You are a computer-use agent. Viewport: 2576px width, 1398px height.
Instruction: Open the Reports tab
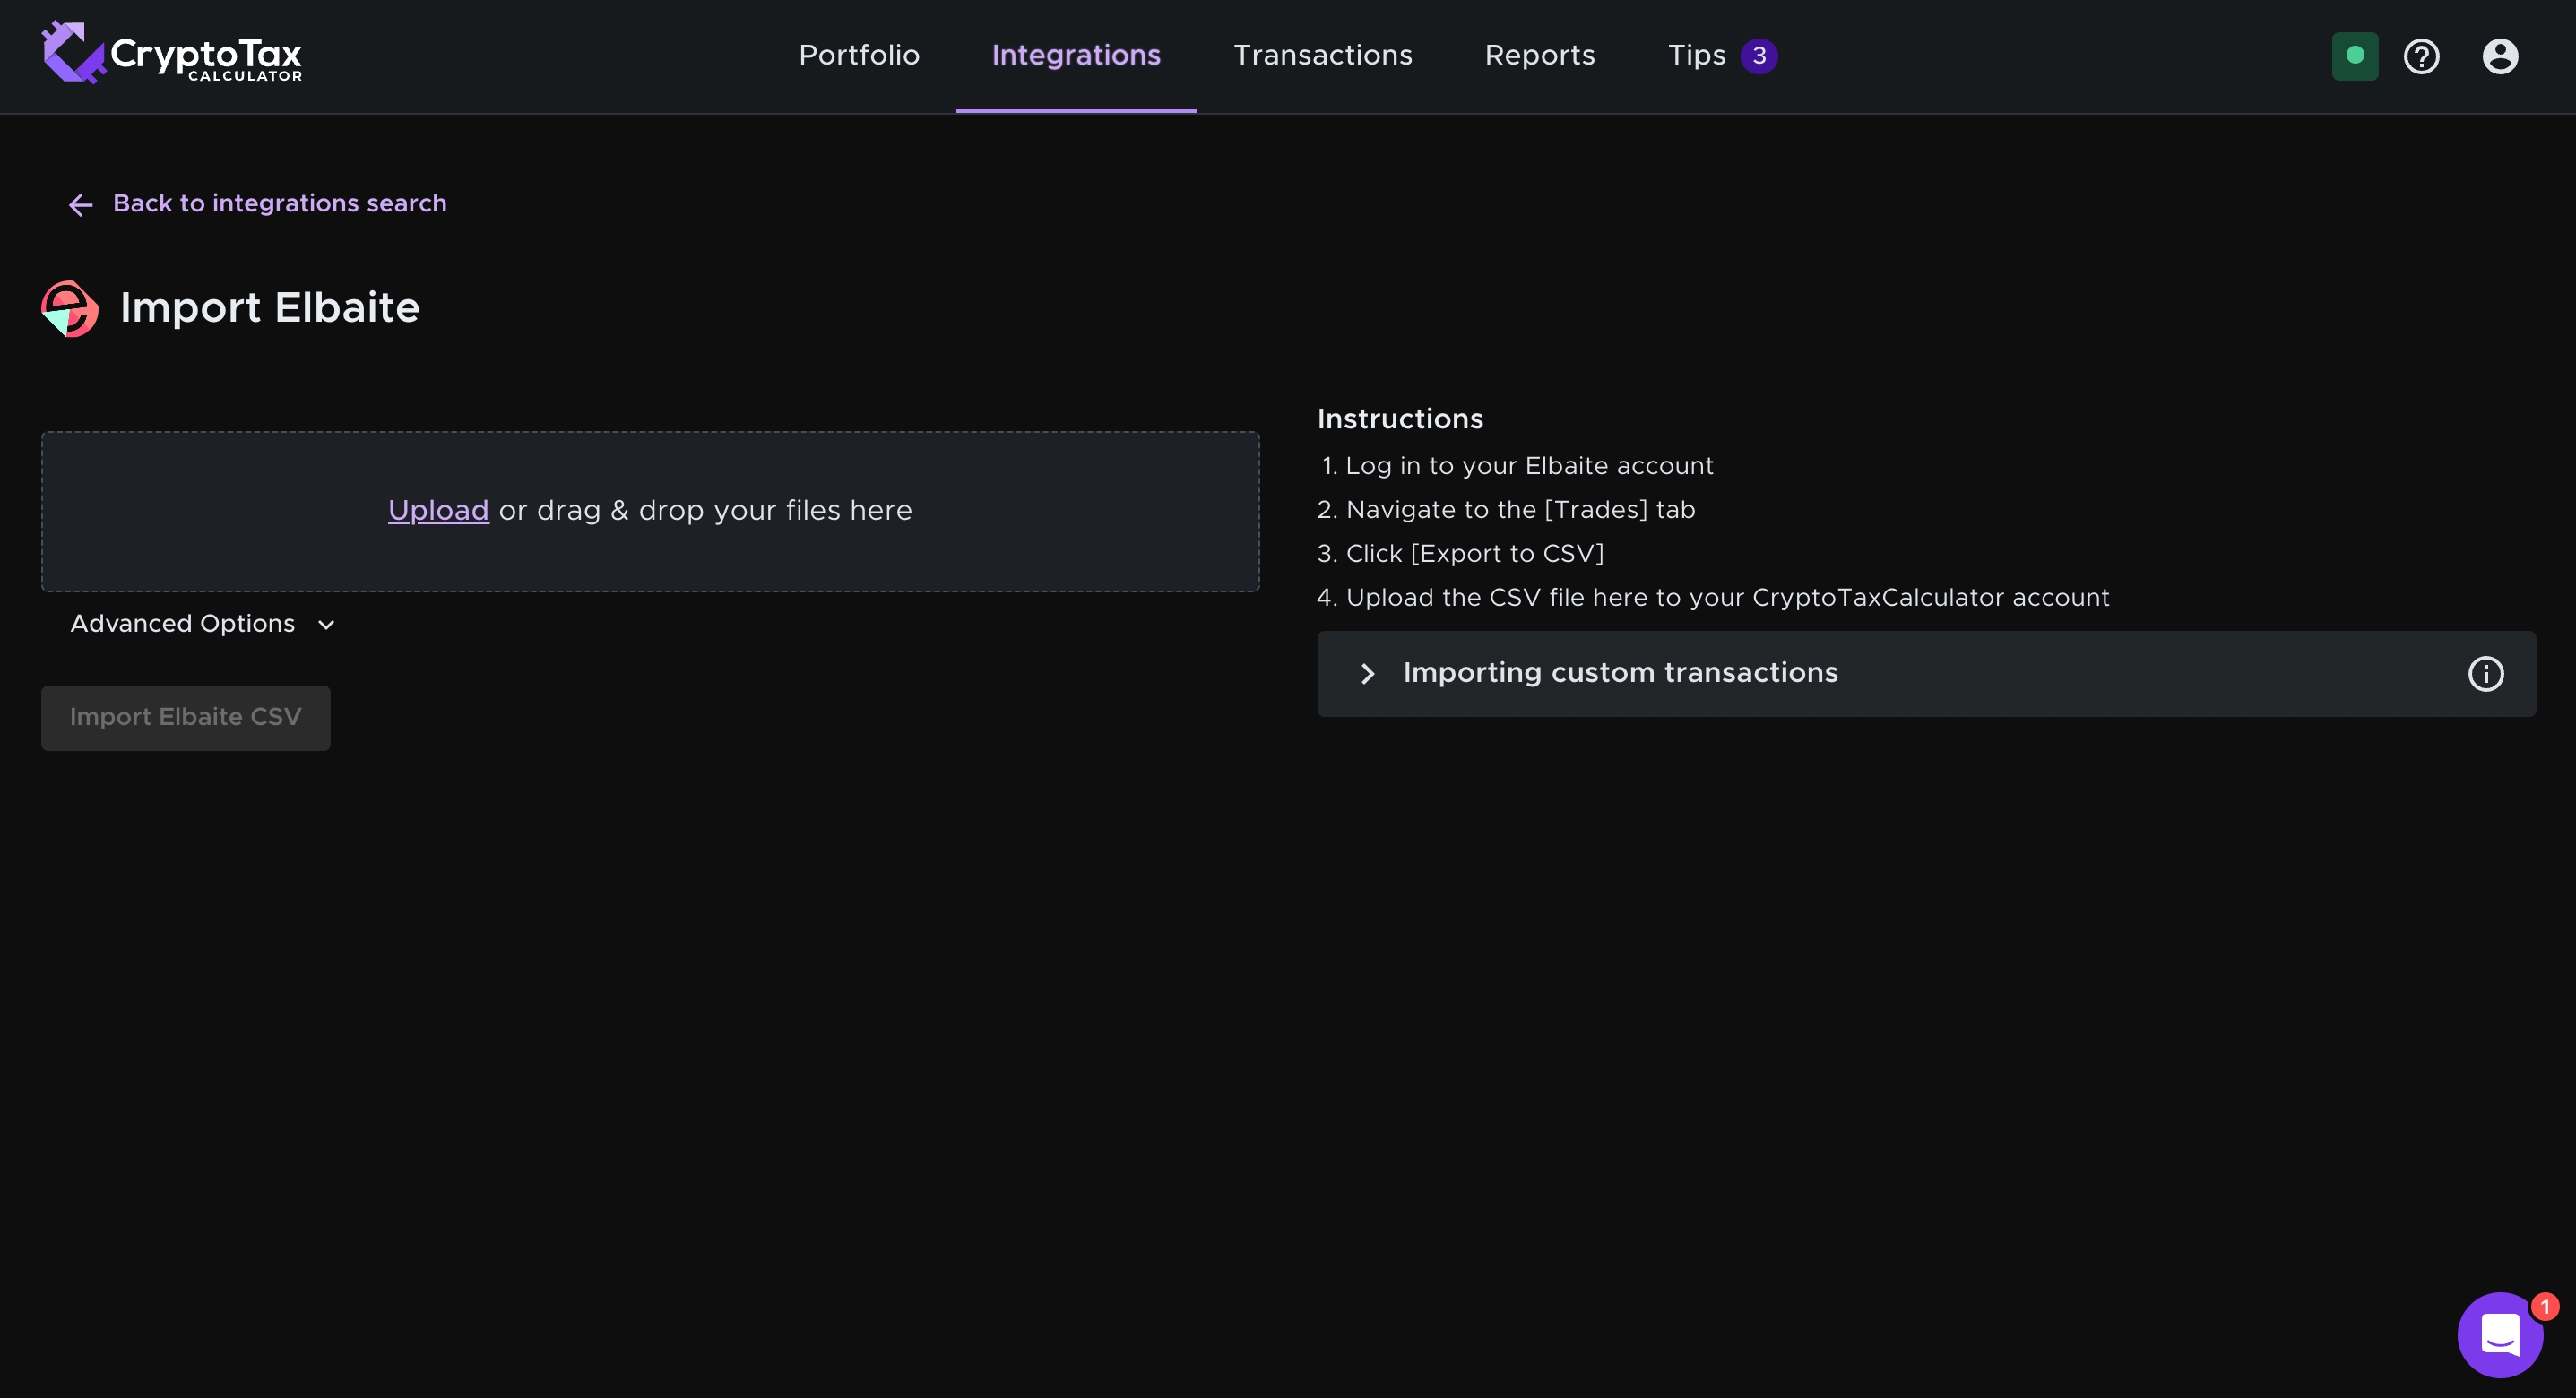point(1539,55)
